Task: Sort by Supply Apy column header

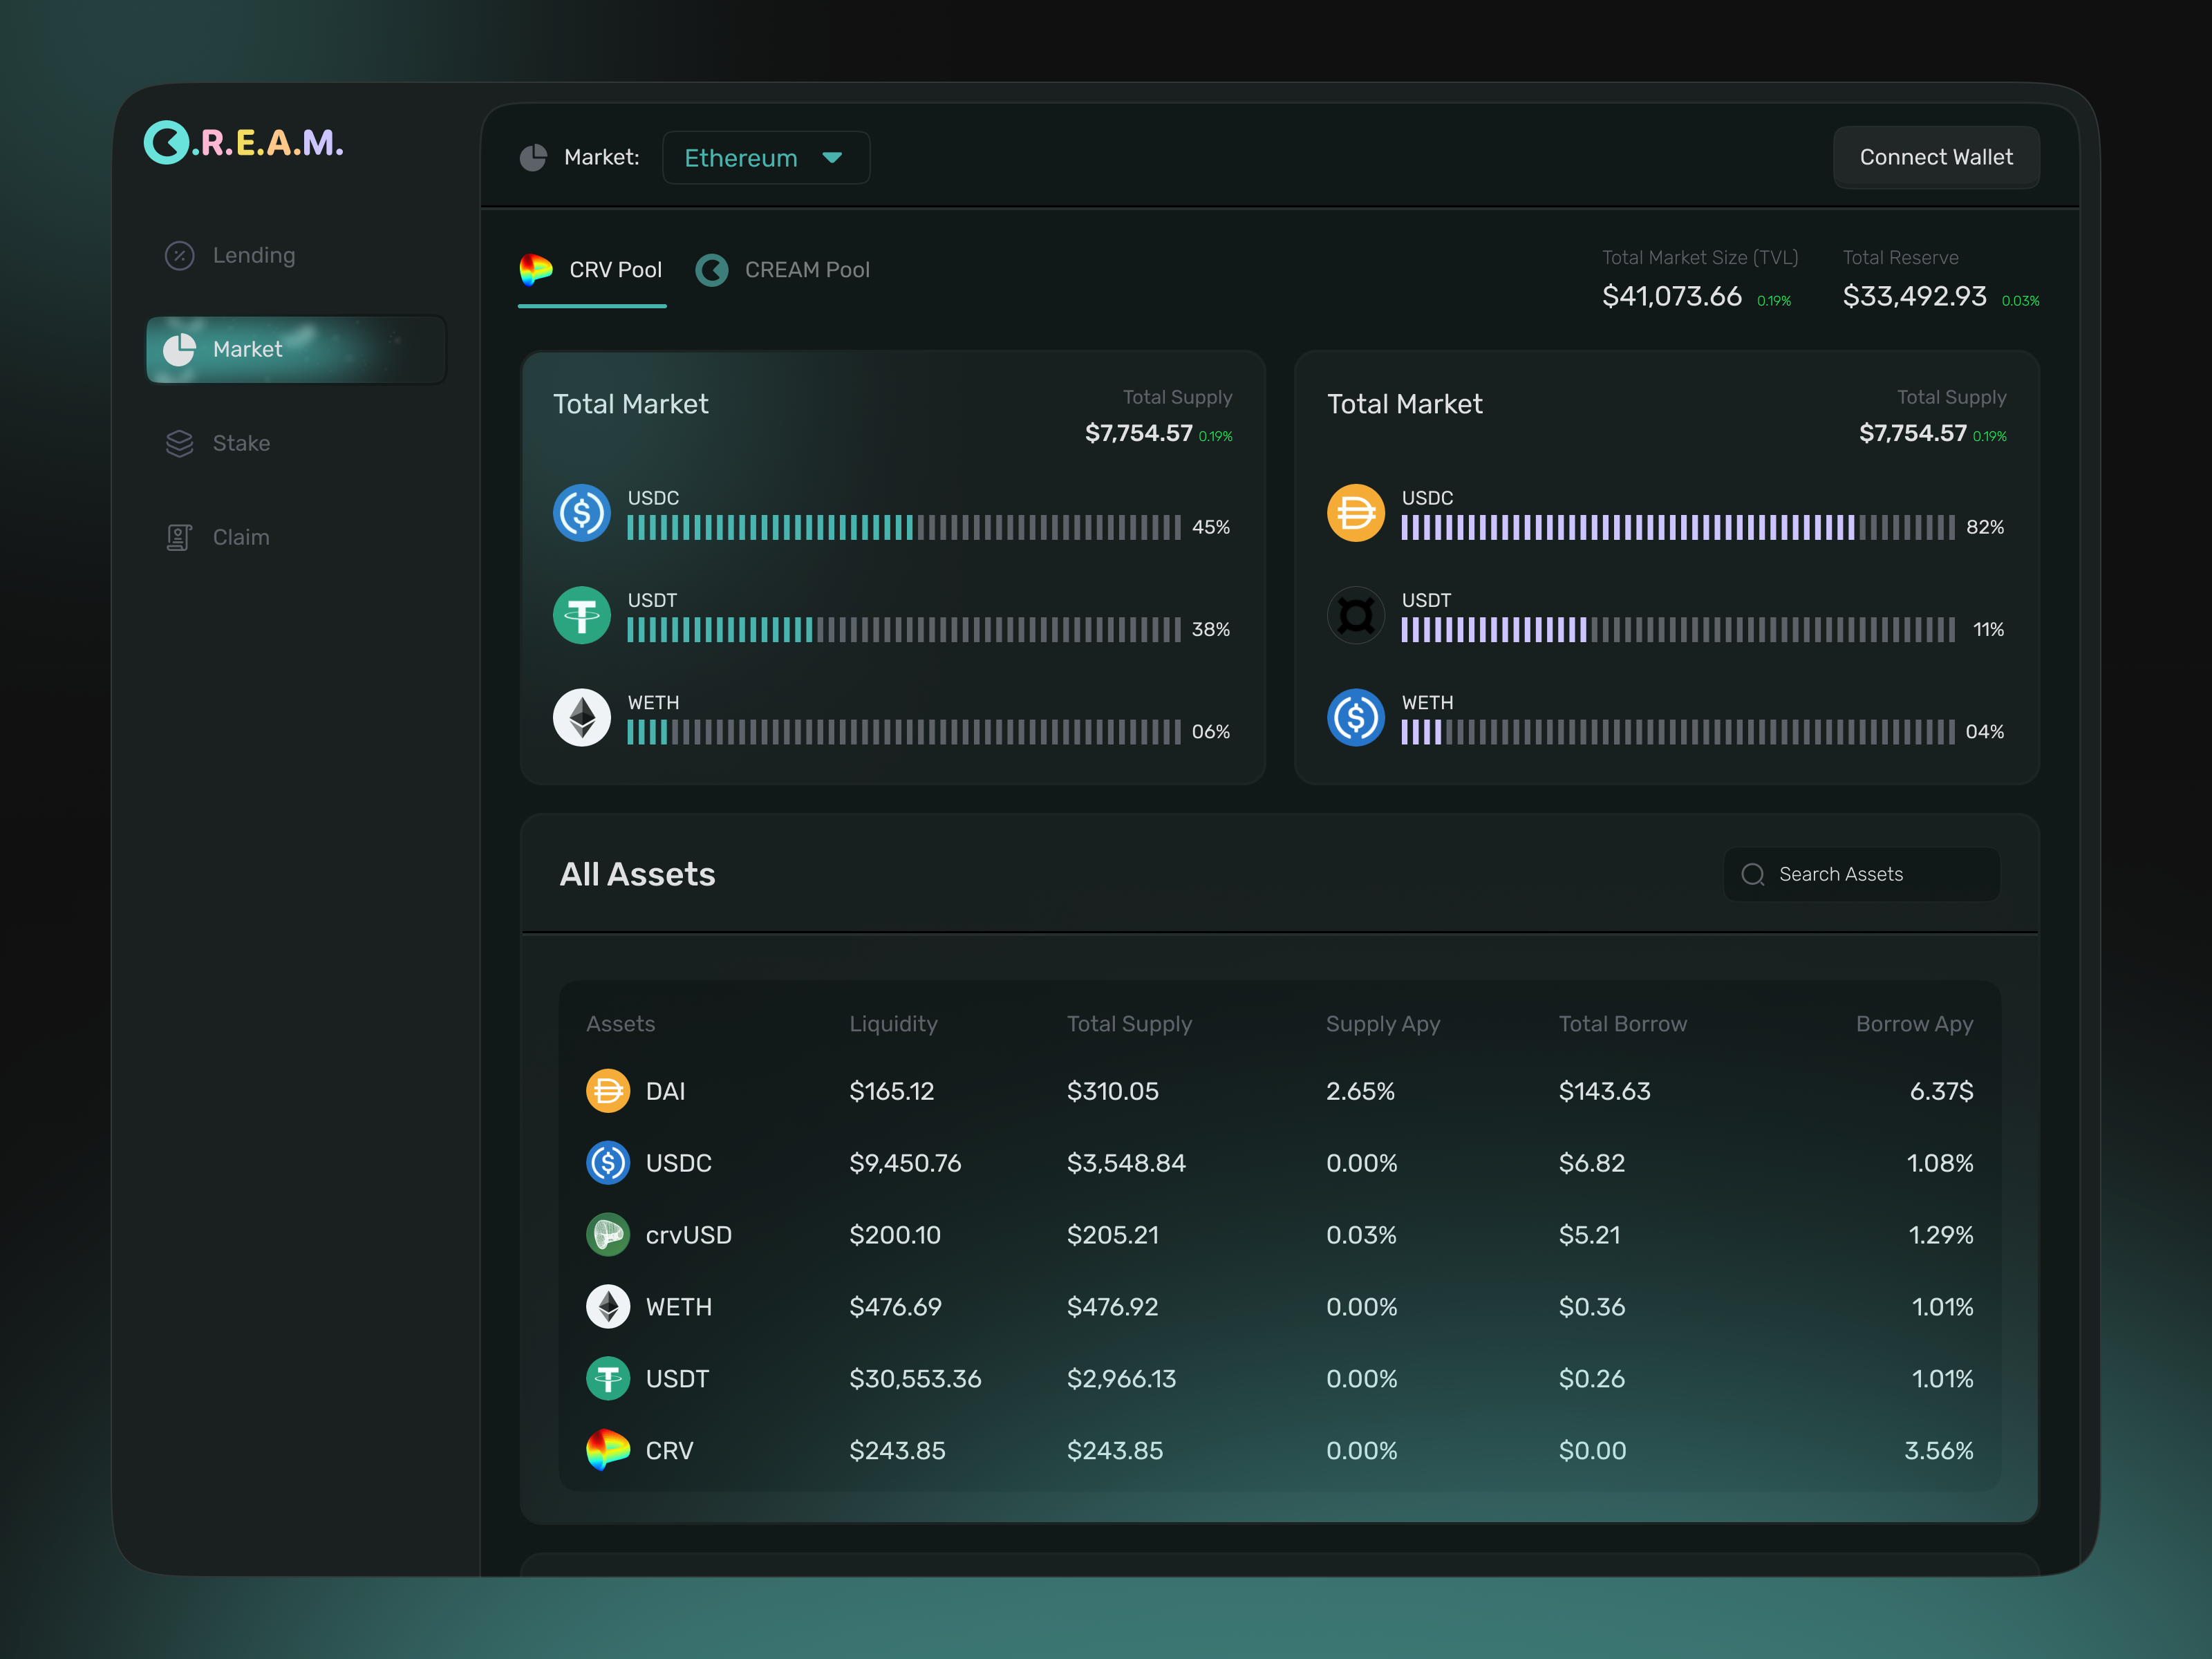Action: click(1383, 1024)
